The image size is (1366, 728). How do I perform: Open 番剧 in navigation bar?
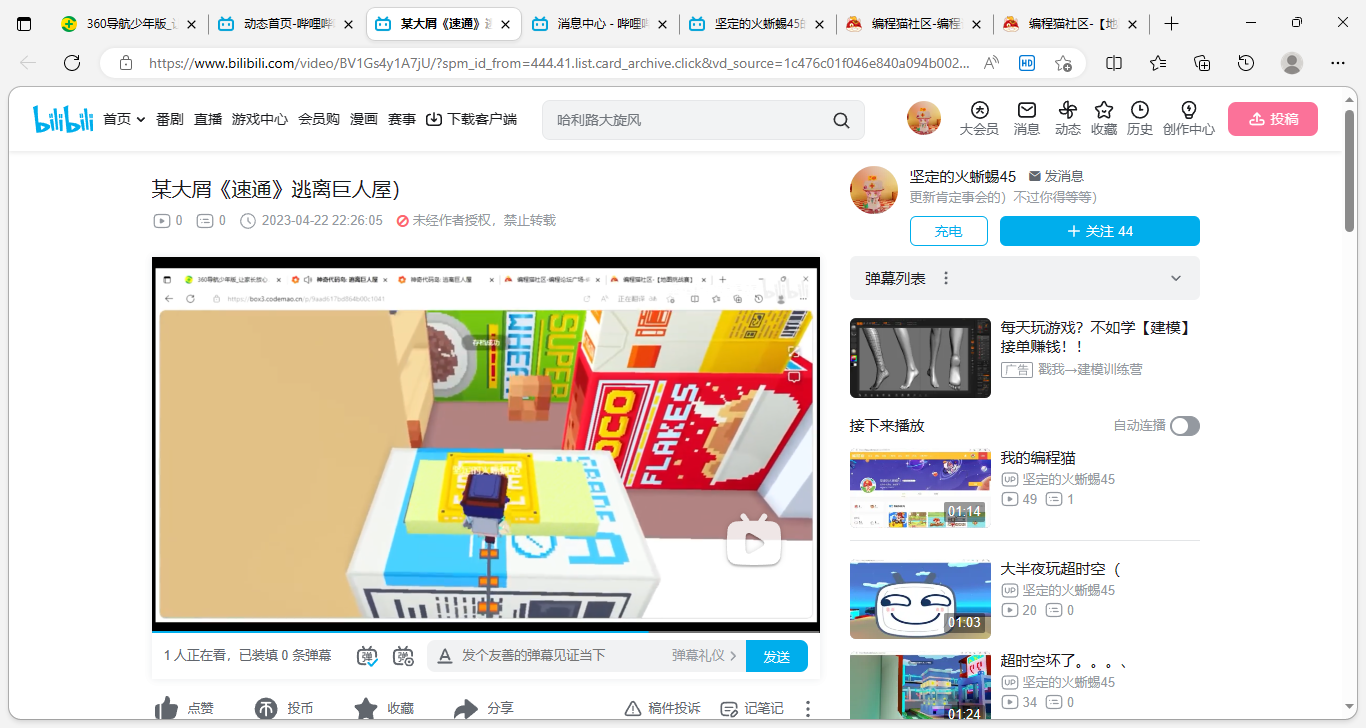pyautogui.click(x=170, y=119)
